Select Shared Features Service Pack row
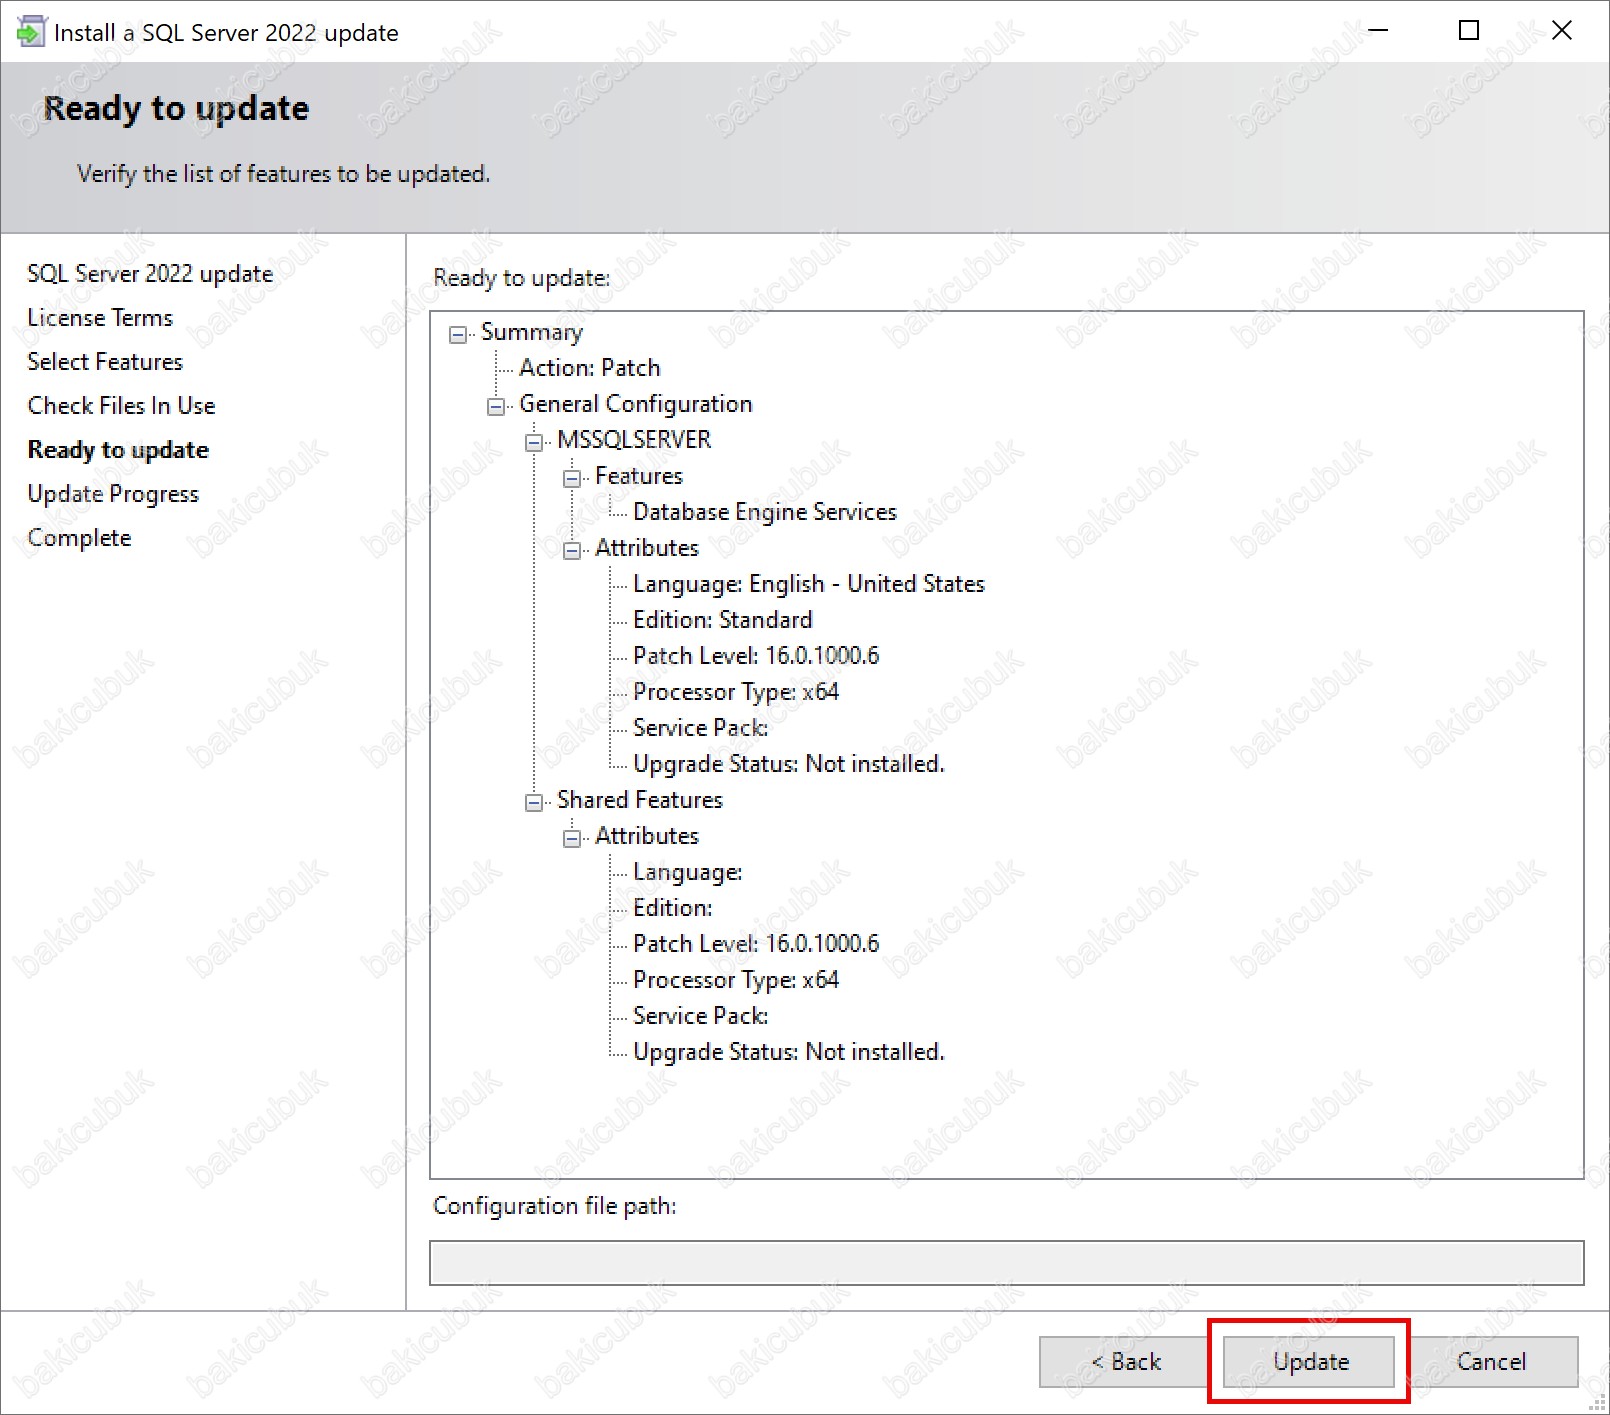Viewport: 1610px width, 1415px height. (700, 1016)
